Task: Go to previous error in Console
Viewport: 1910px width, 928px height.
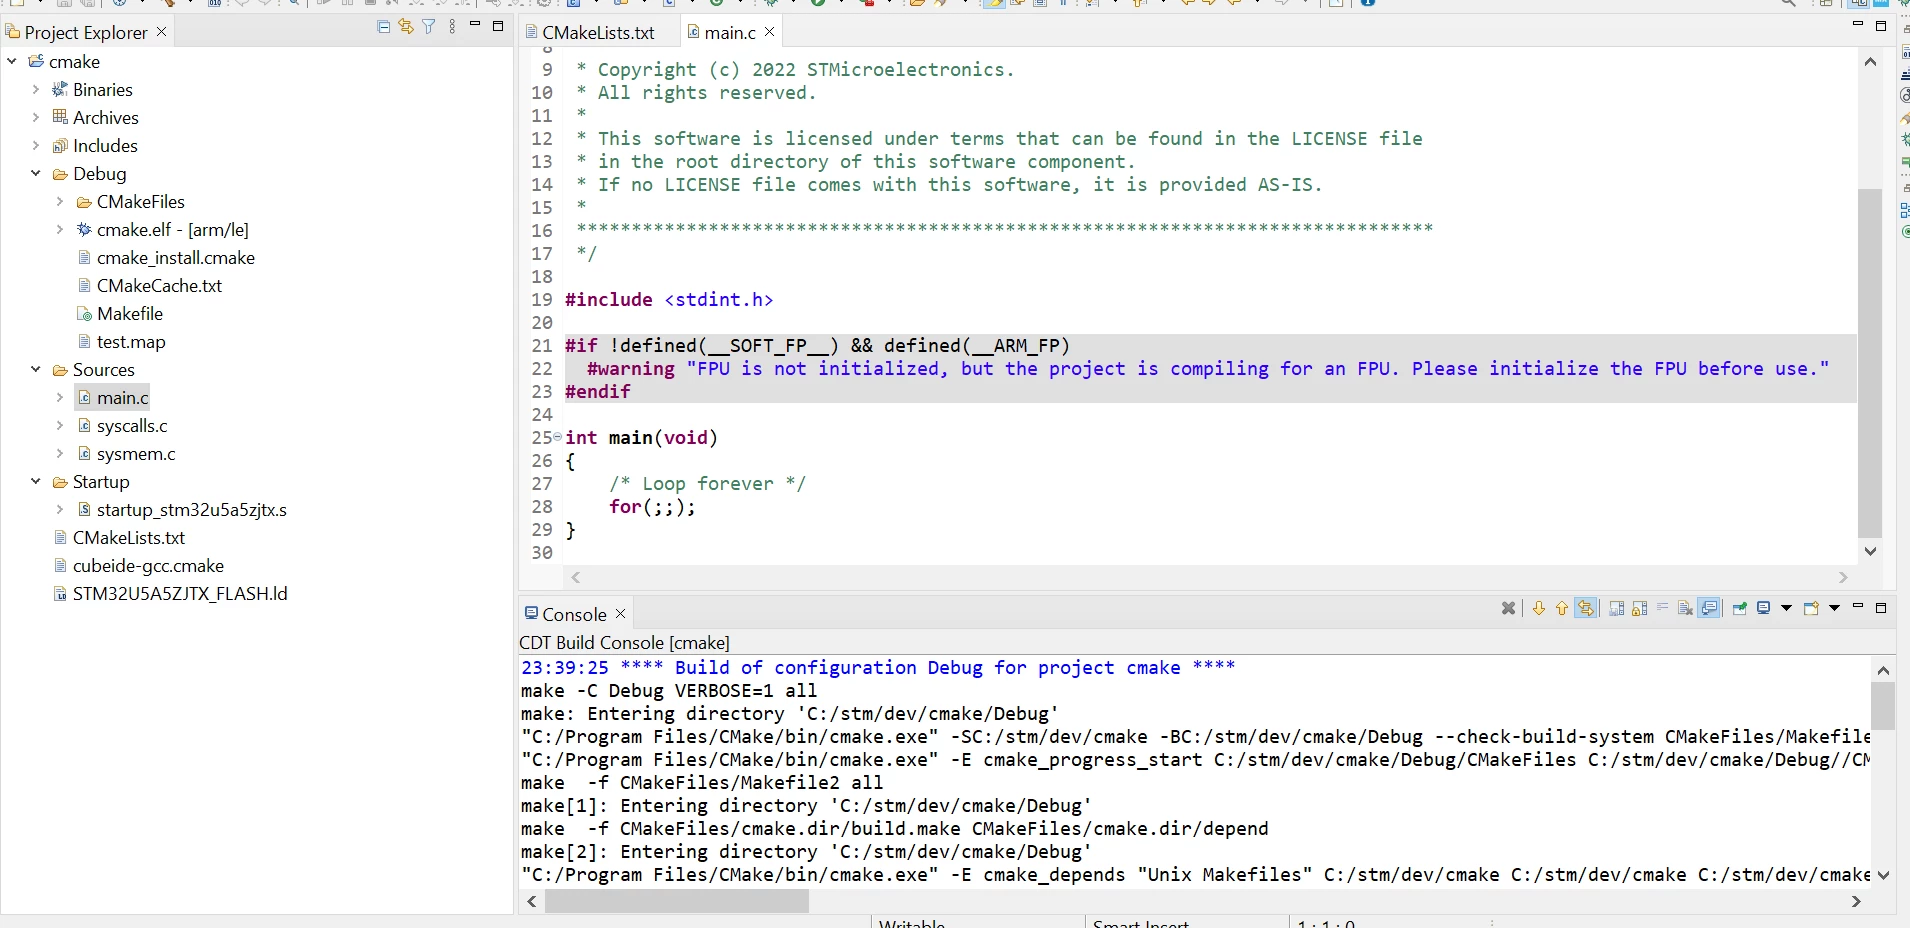Action: click(1562, 608)
